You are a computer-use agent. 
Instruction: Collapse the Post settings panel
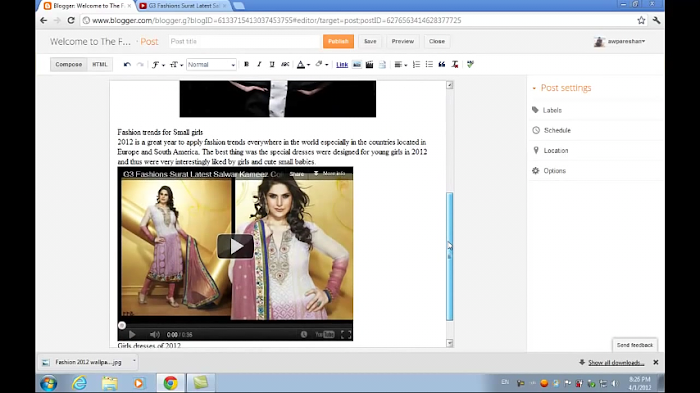(562, 88)
